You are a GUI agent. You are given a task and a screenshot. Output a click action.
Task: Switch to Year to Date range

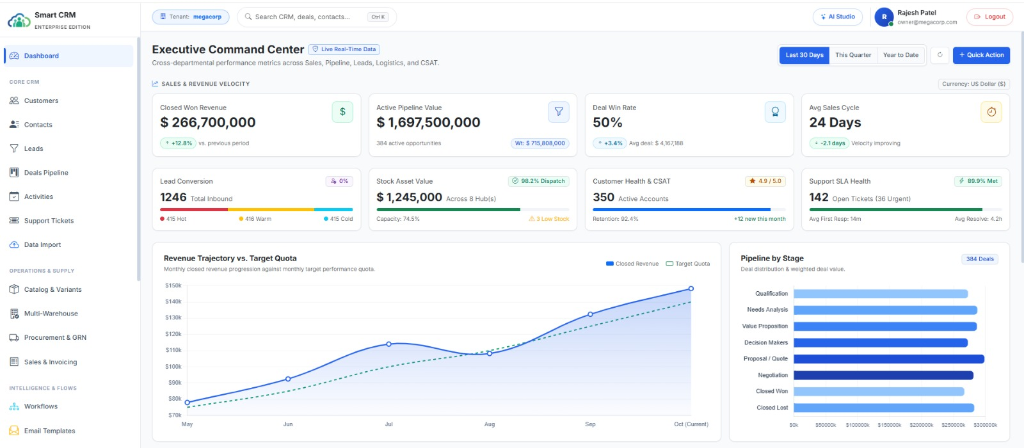click(901, 56)
